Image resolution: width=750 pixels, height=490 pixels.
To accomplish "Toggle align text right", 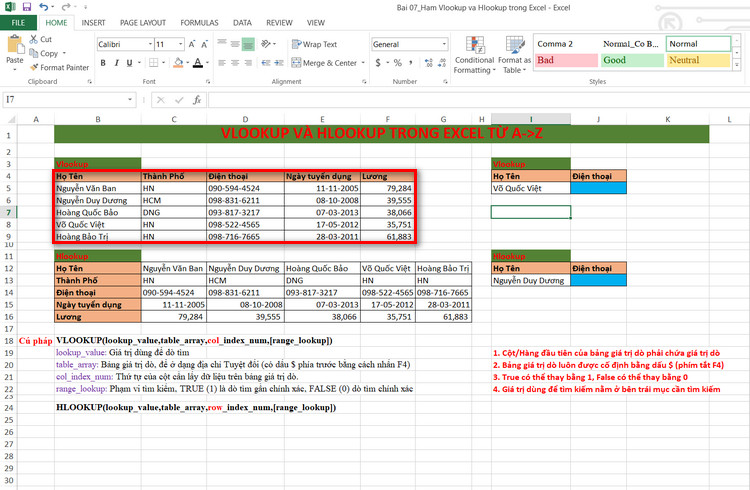I will 248,63.
